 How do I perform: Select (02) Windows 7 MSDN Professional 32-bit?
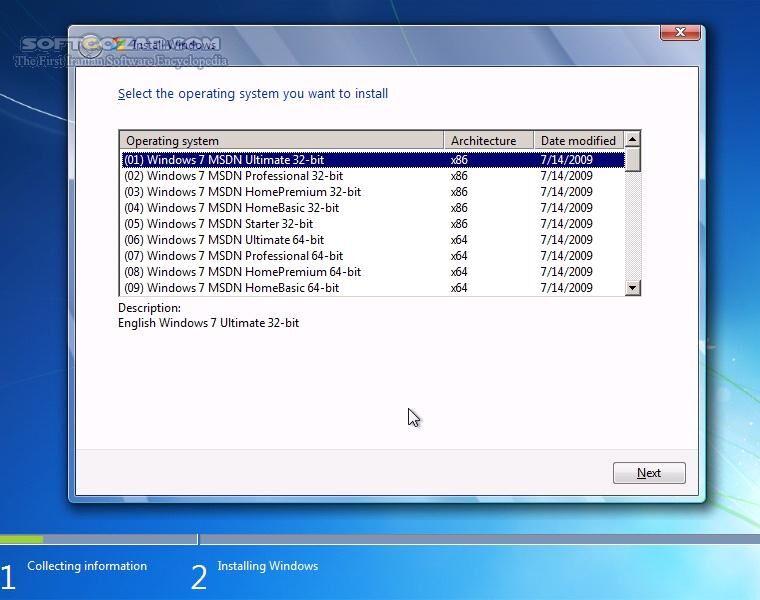pos(373,176)
